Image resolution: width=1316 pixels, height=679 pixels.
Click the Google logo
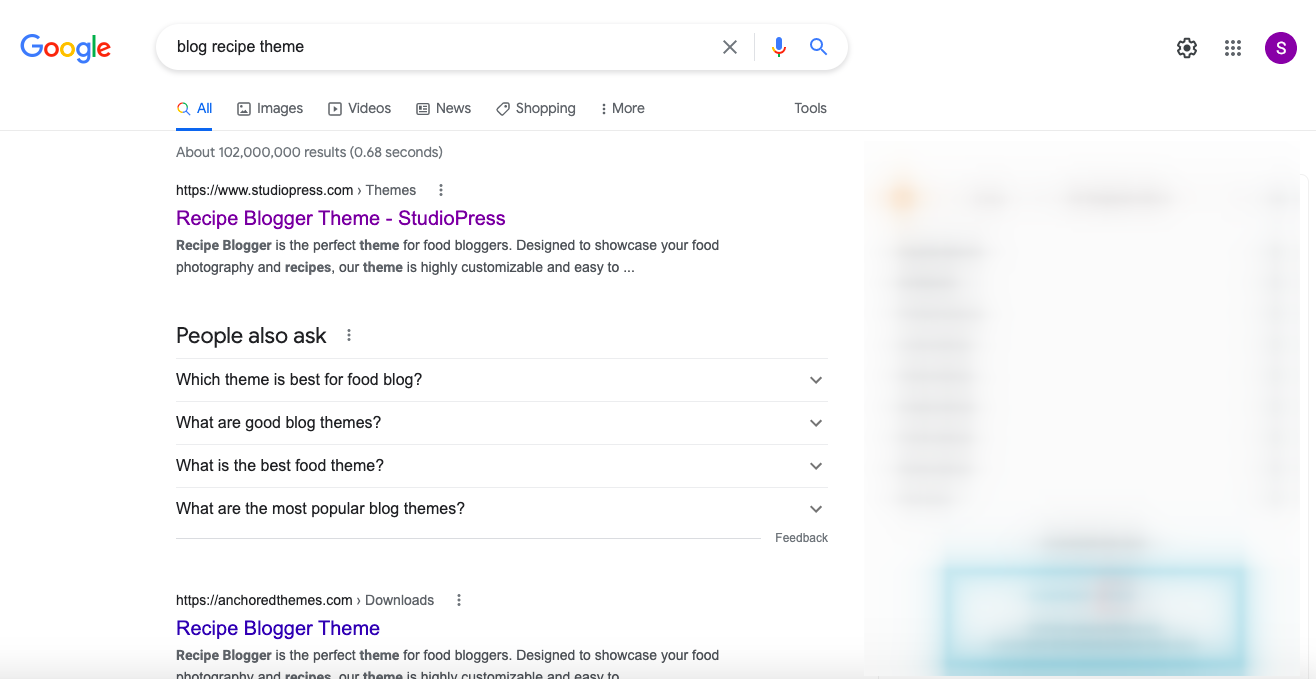(66, 48)
